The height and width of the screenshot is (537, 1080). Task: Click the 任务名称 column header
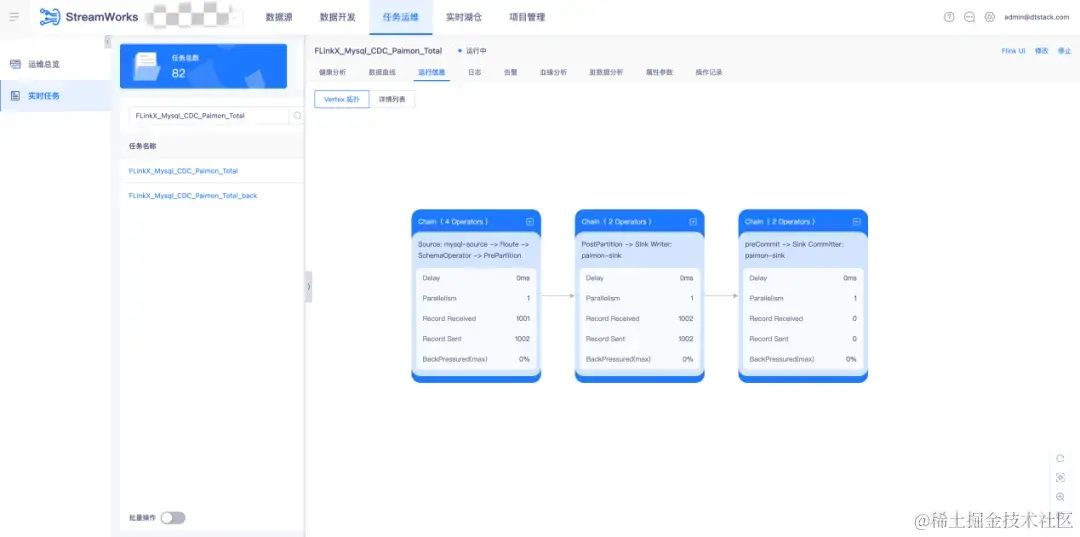[143, 146]
